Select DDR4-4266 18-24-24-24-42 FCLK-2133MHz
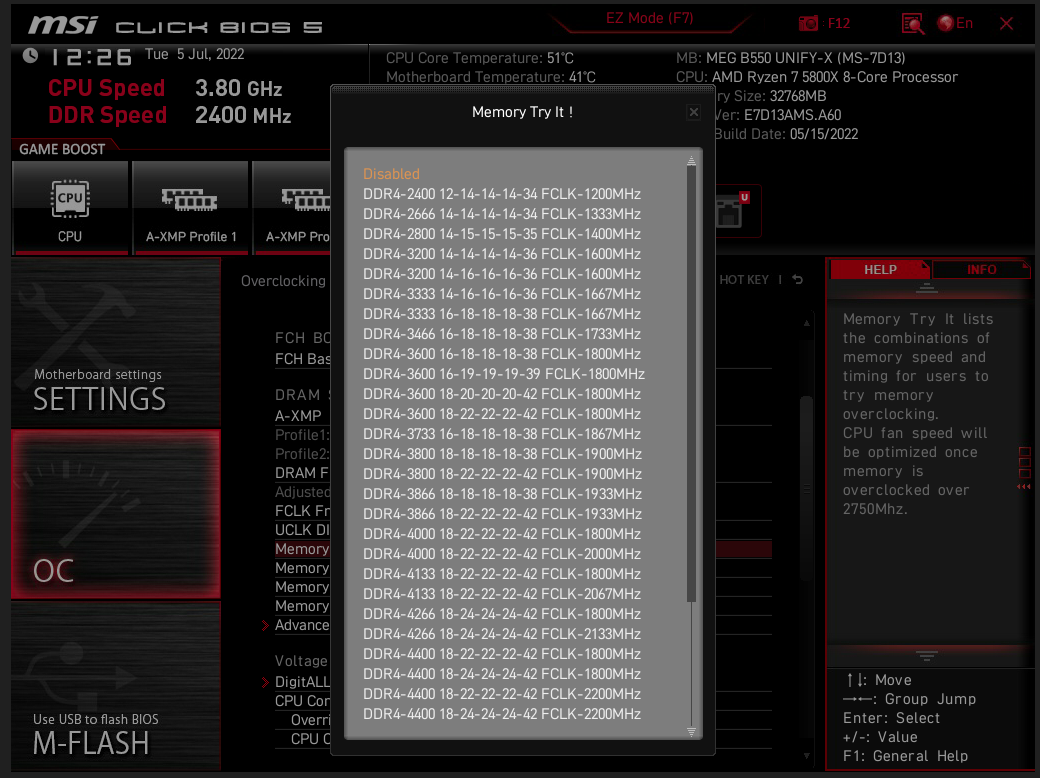Image resolution: width=1040 pixels, height=778 pixels. click(502, 633)
